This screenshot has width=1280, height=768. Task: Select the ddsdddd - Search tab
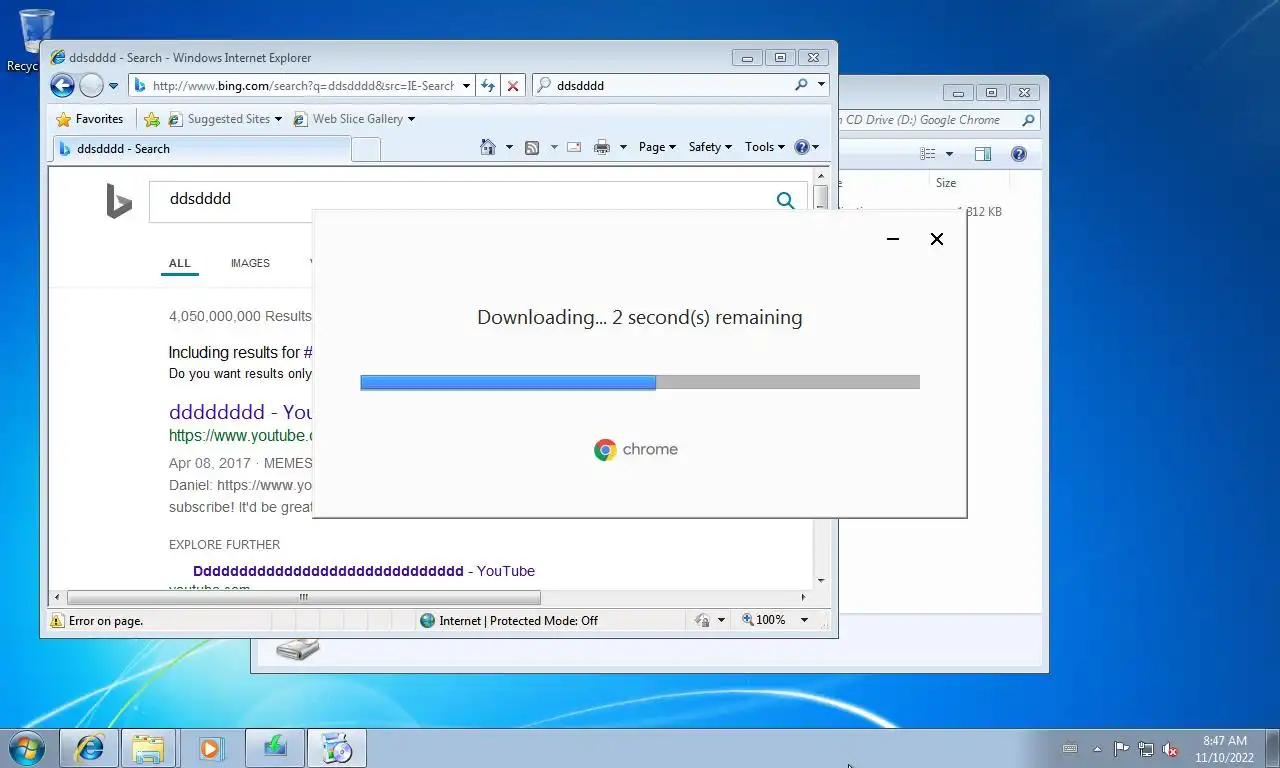click(x=201, y=149)
